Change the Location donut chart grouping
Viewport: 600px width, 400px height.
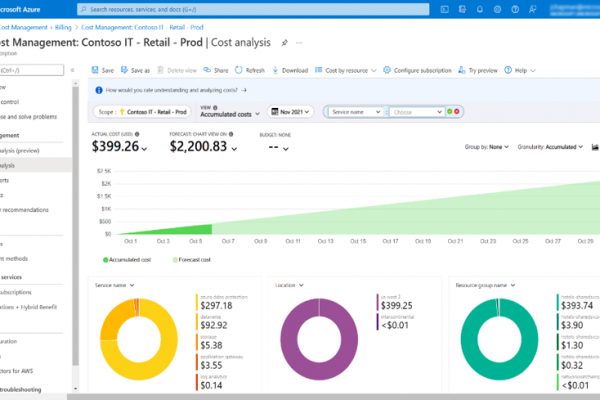coord(289,285)
